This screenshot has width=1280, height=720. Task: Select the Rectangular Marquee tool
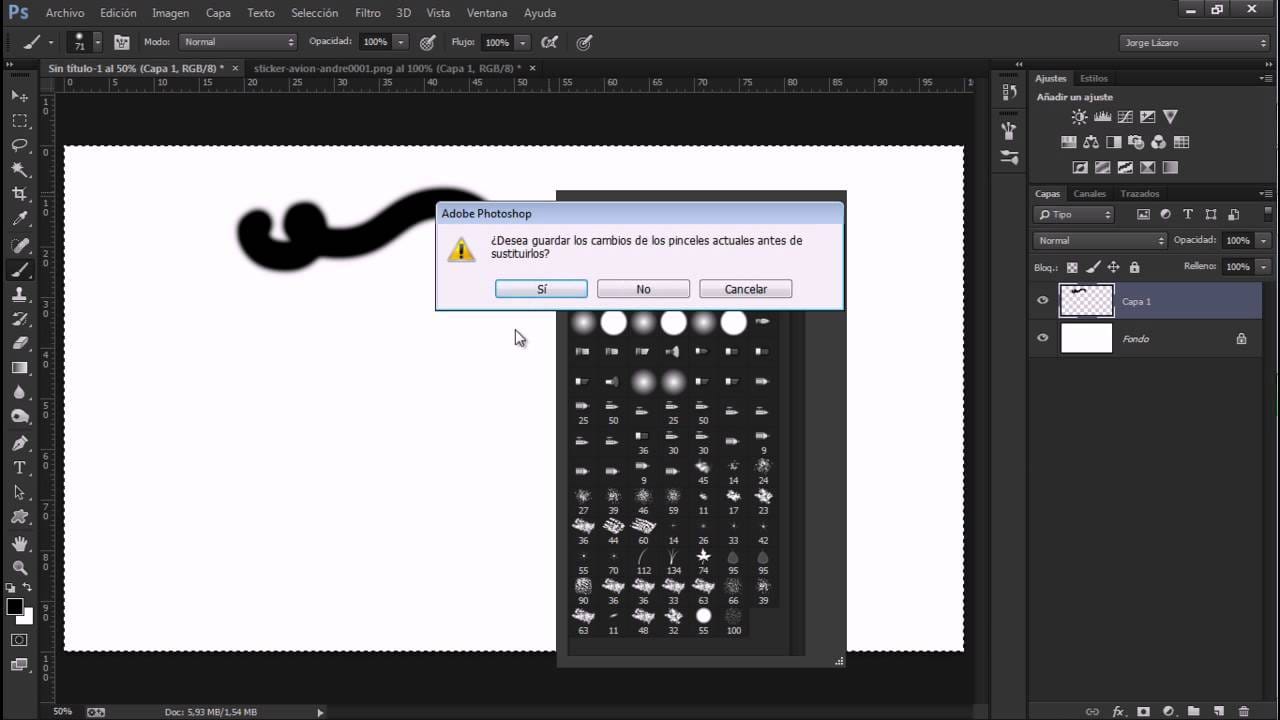click(x=19, y=120)
